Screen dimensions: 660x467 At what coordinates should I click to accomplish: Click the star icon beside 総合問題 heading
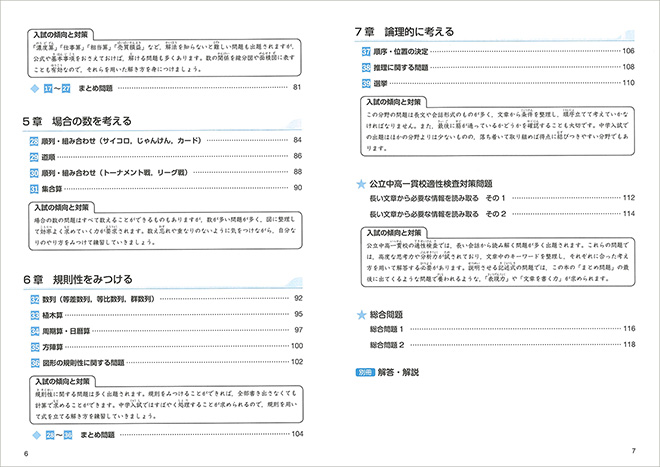pyautogui.click(x=361, y=315)
